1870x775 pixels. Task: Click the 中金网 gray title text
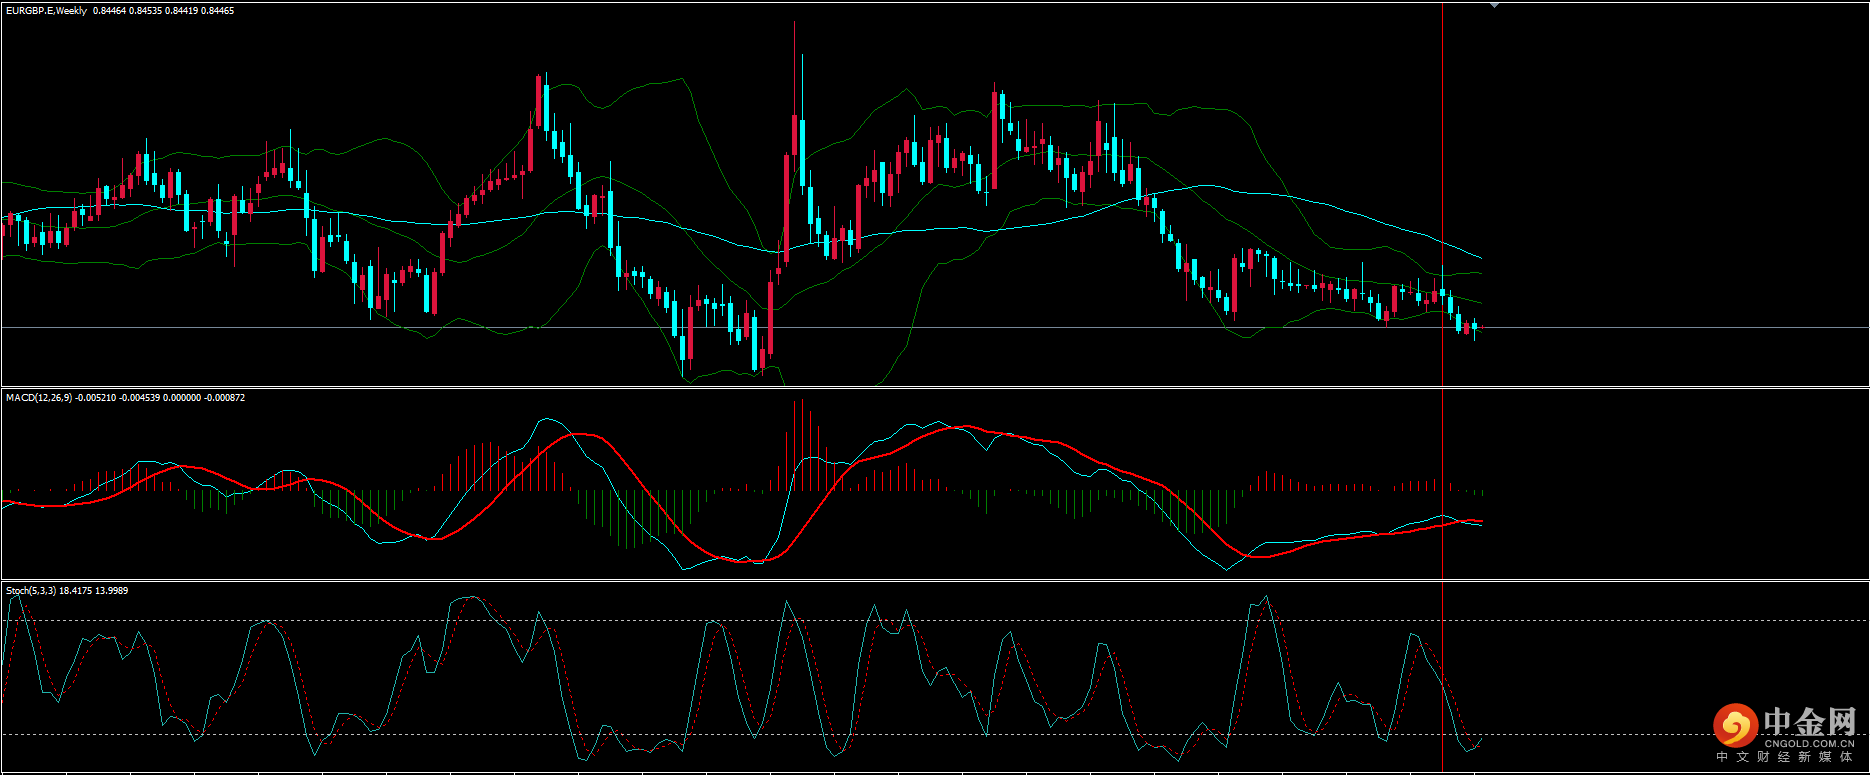[x=1809, y=721]
